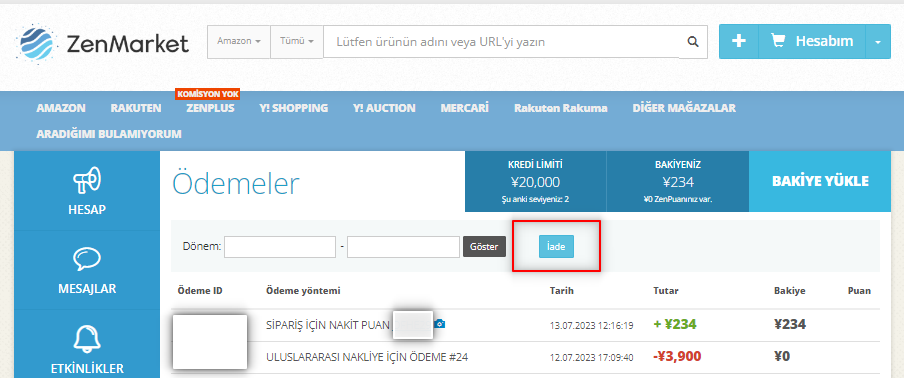Open the Etkinlikler bell icon
The image size is (904, 378).
(87, 339)
